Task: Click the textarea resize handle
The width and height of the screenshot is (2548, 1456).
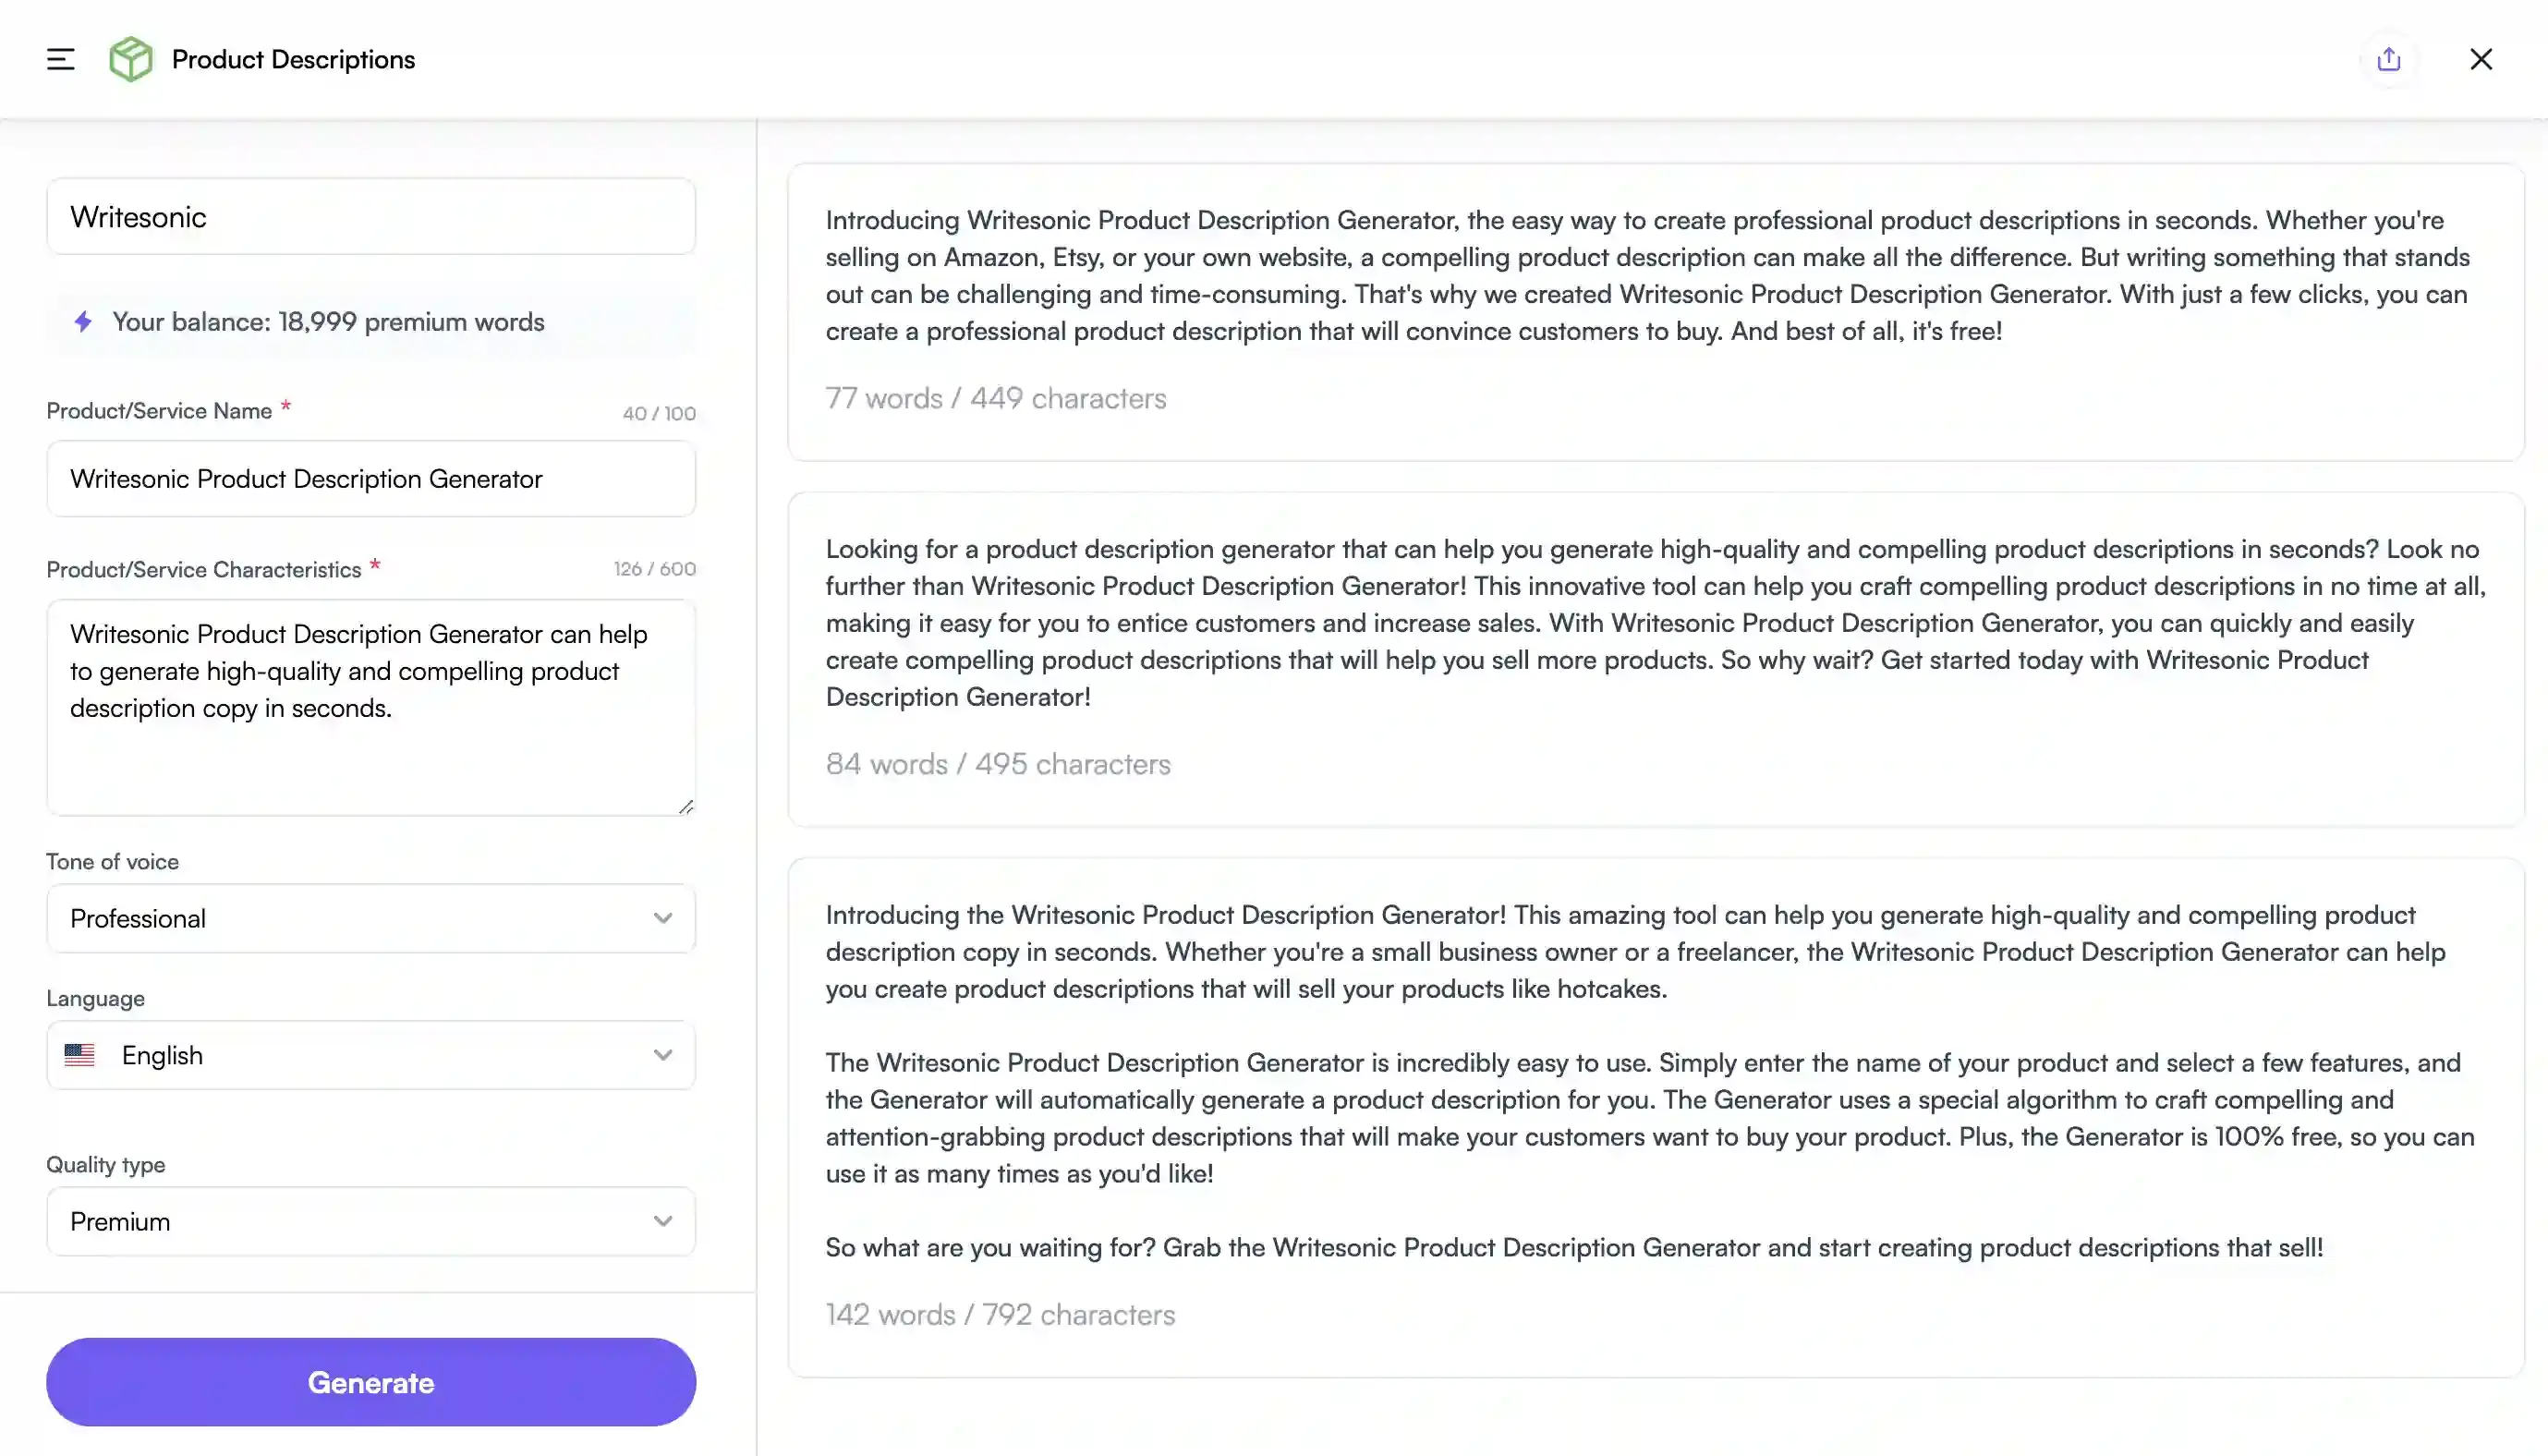Action: 686,808
